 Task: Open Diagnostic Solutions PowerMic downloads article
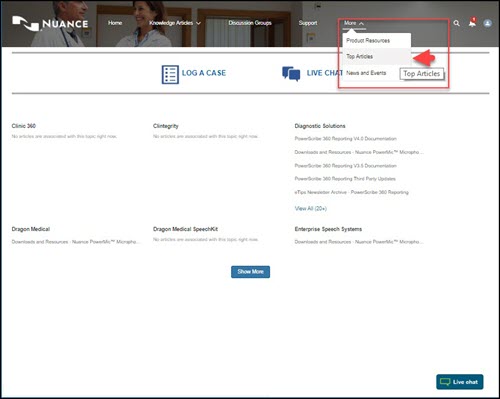[x=359, y=152]
